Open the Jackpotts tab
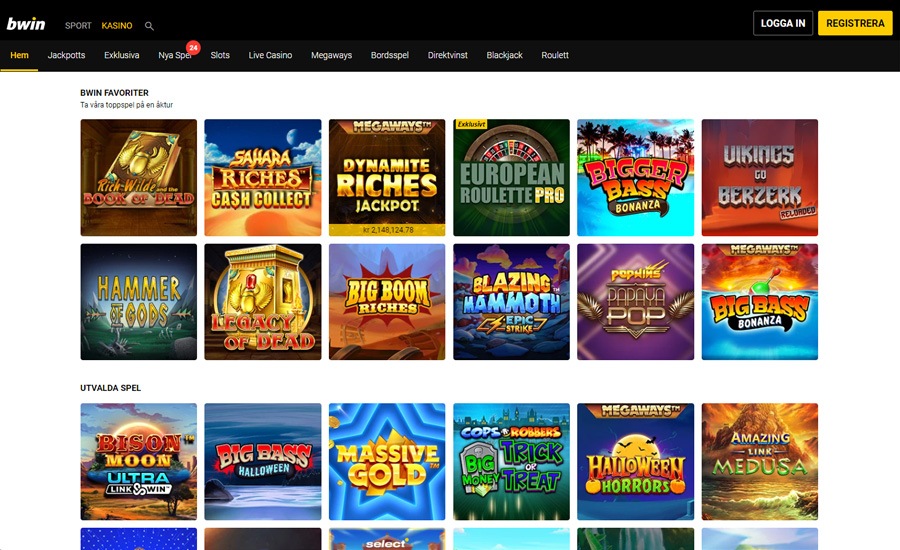Screen dimensions: 900x550 point(66,55)
